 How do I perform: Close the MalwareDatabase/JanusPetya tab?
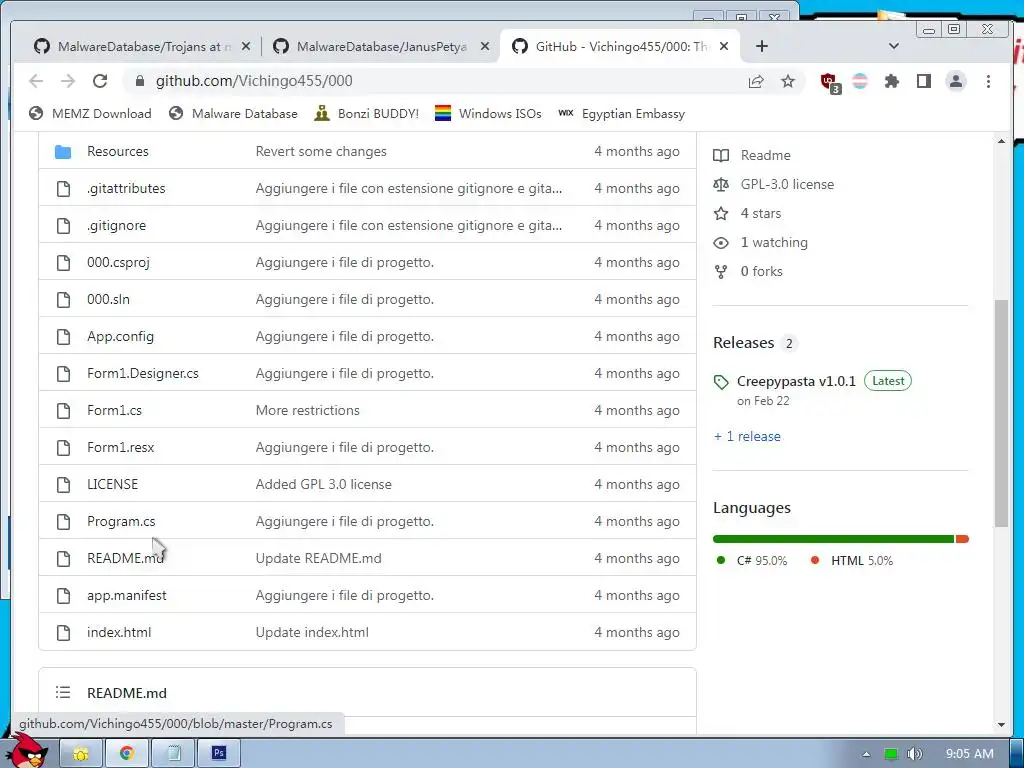[485, 46]
